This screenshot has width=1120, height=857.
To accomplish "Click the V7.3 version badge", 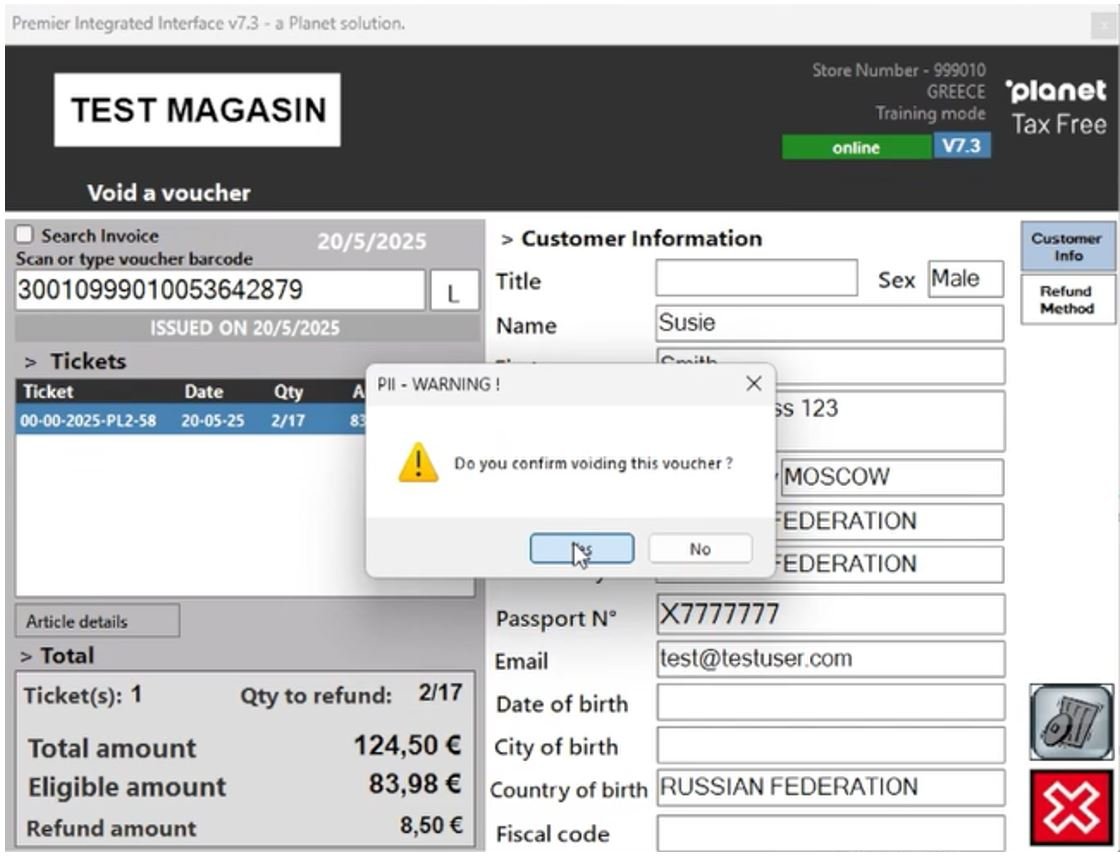I will coord(962,146).
